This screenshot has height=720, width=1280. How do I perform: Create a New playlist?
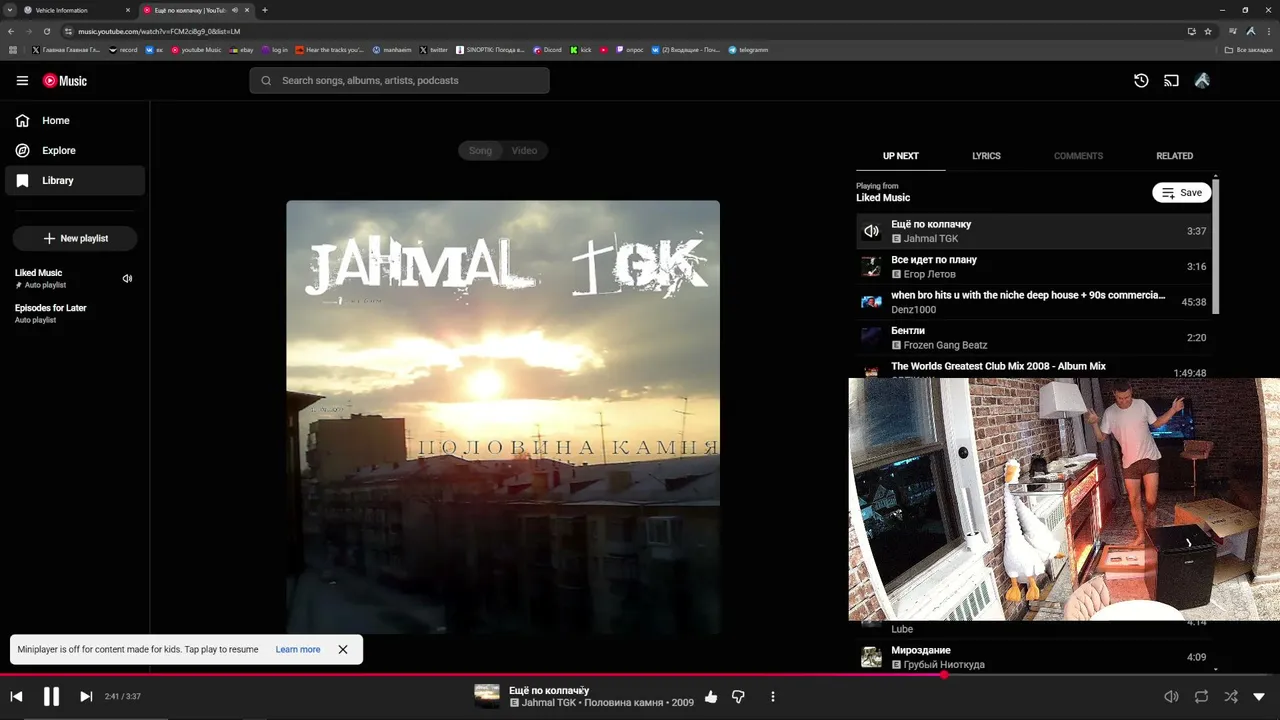[75, 239]
